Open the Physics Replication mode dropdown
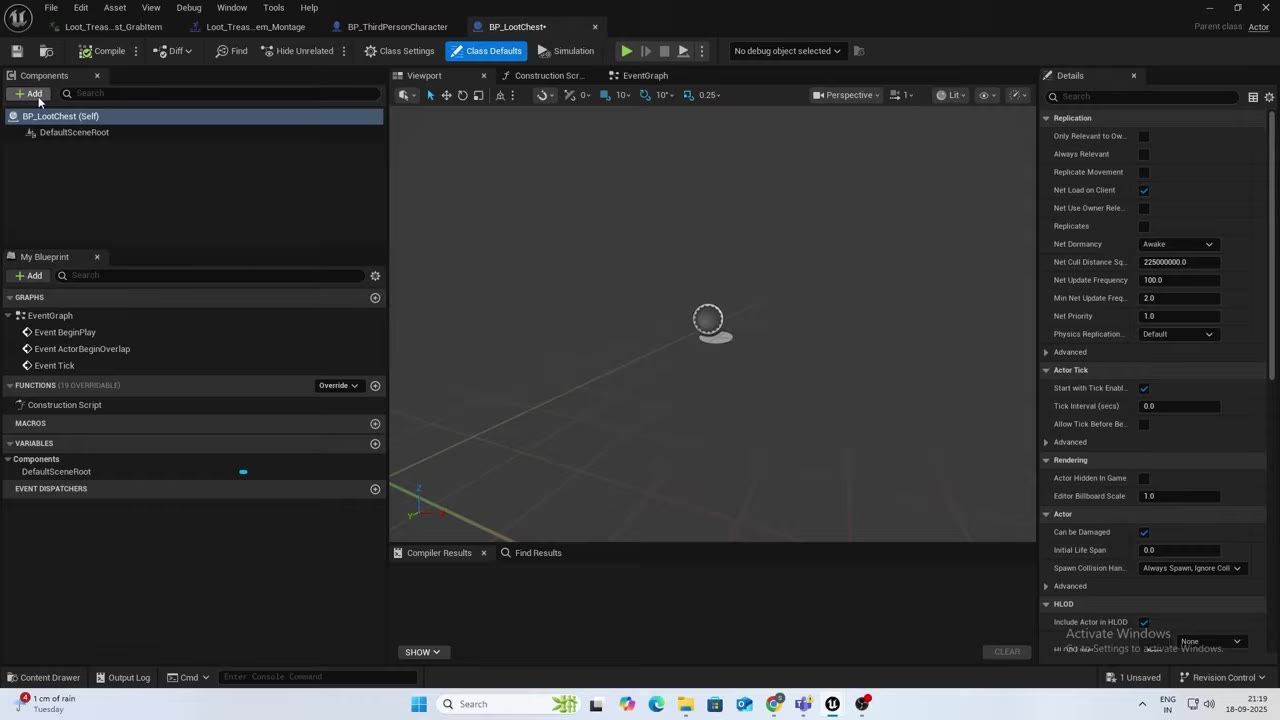 (x=1178, y=334)
